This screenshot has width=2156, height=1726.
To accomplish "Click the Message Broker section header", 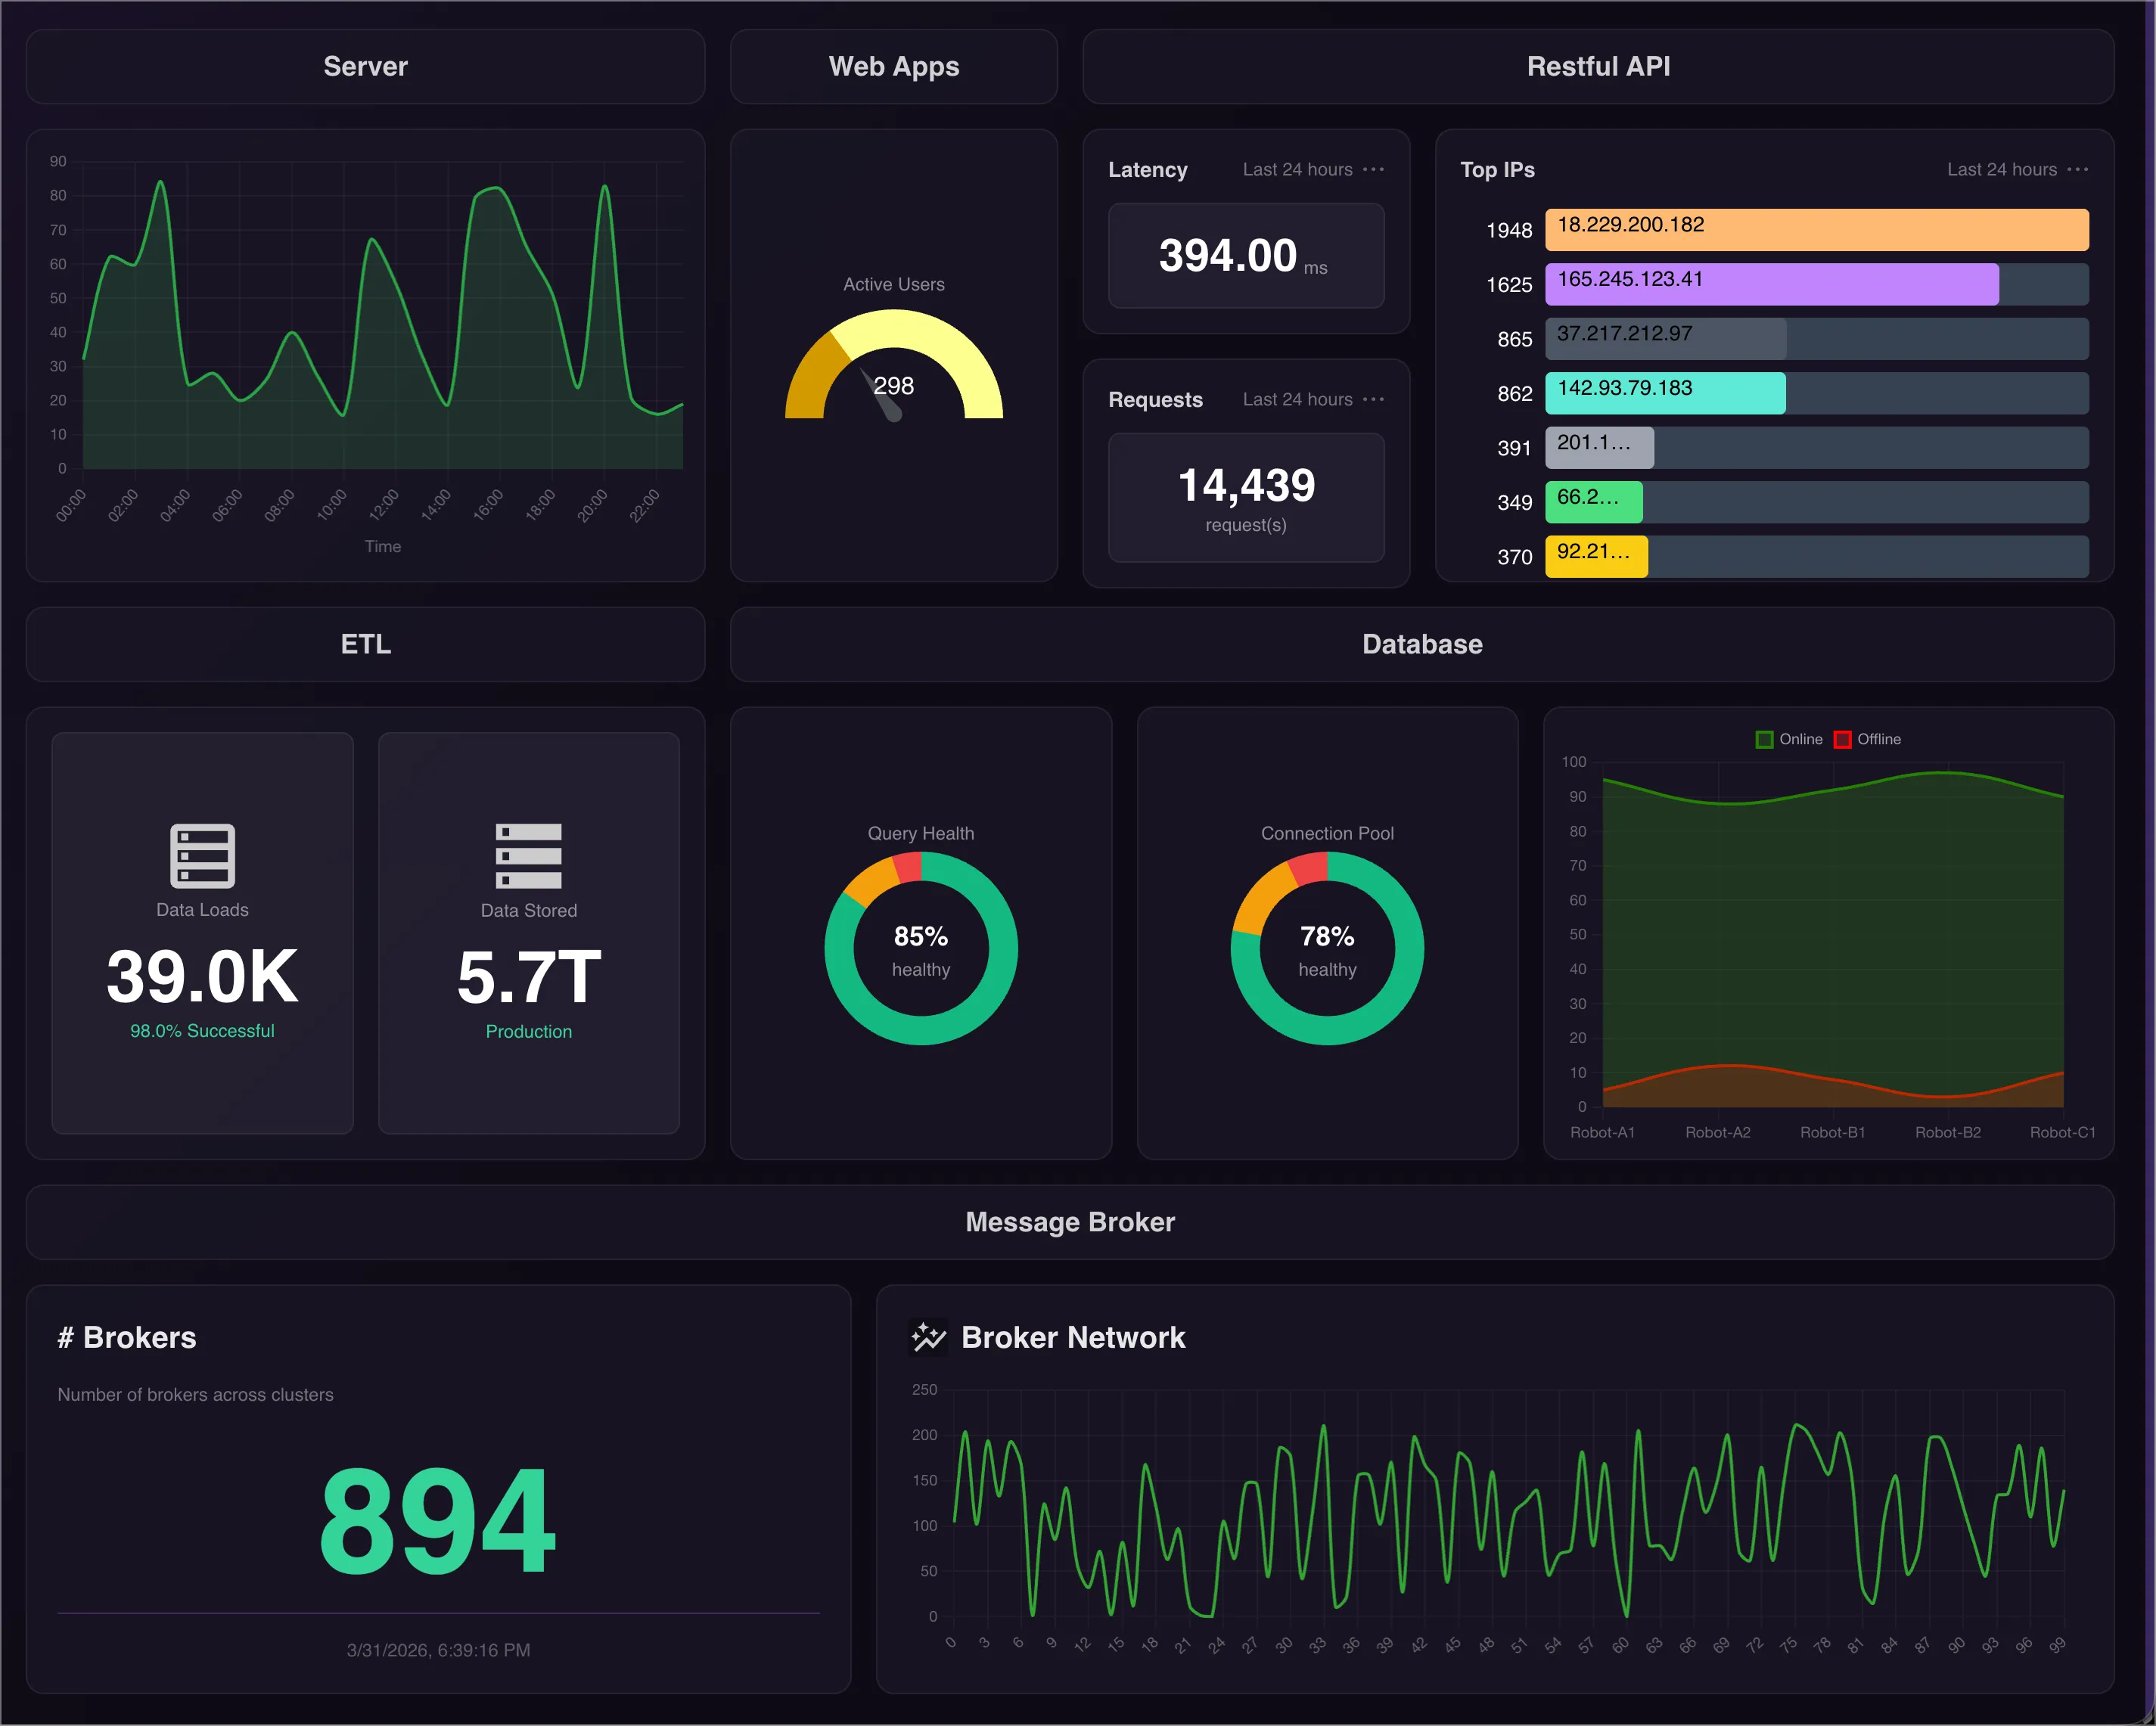I will coord(1069,1221).
